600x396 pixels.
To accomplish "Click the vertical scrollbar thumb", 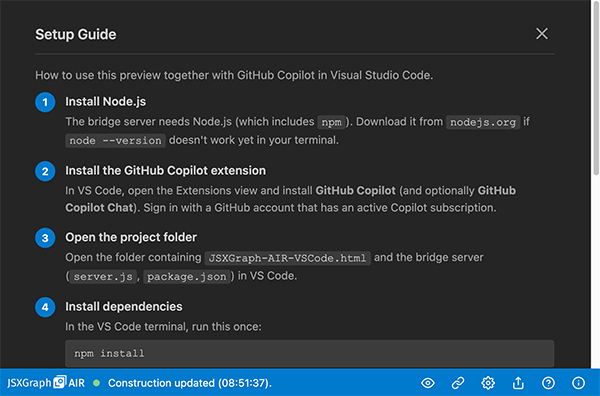I will [596, 89].
